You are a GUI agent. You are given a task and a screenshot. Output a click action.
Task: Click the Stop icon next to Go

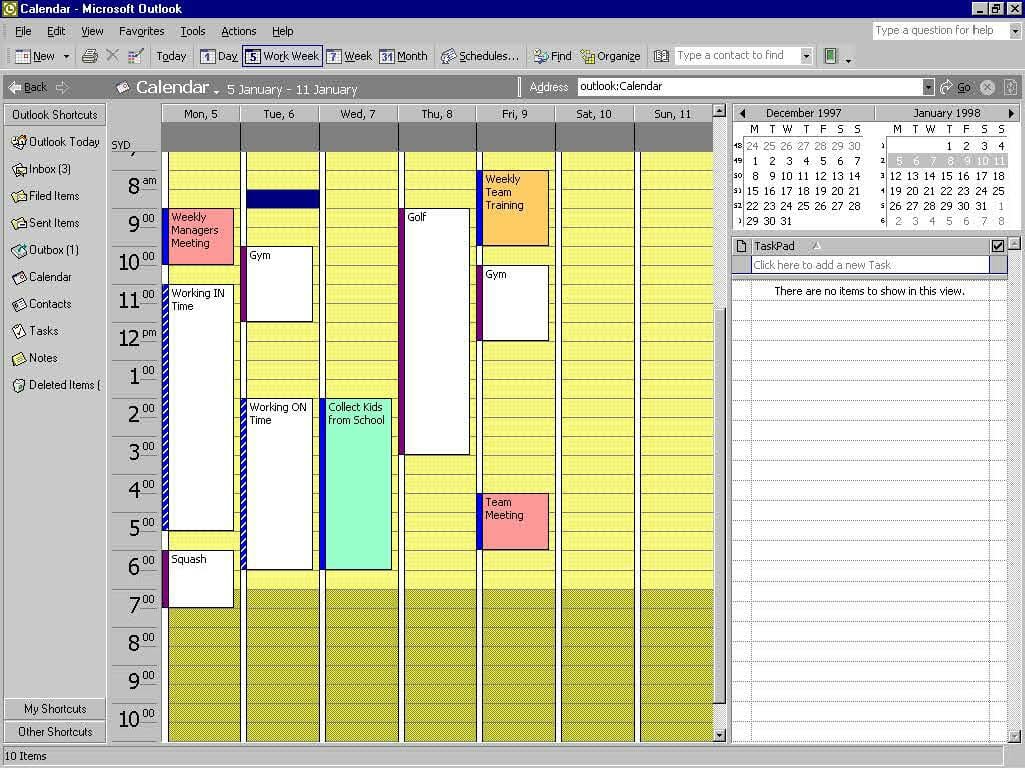coord(987,87)
